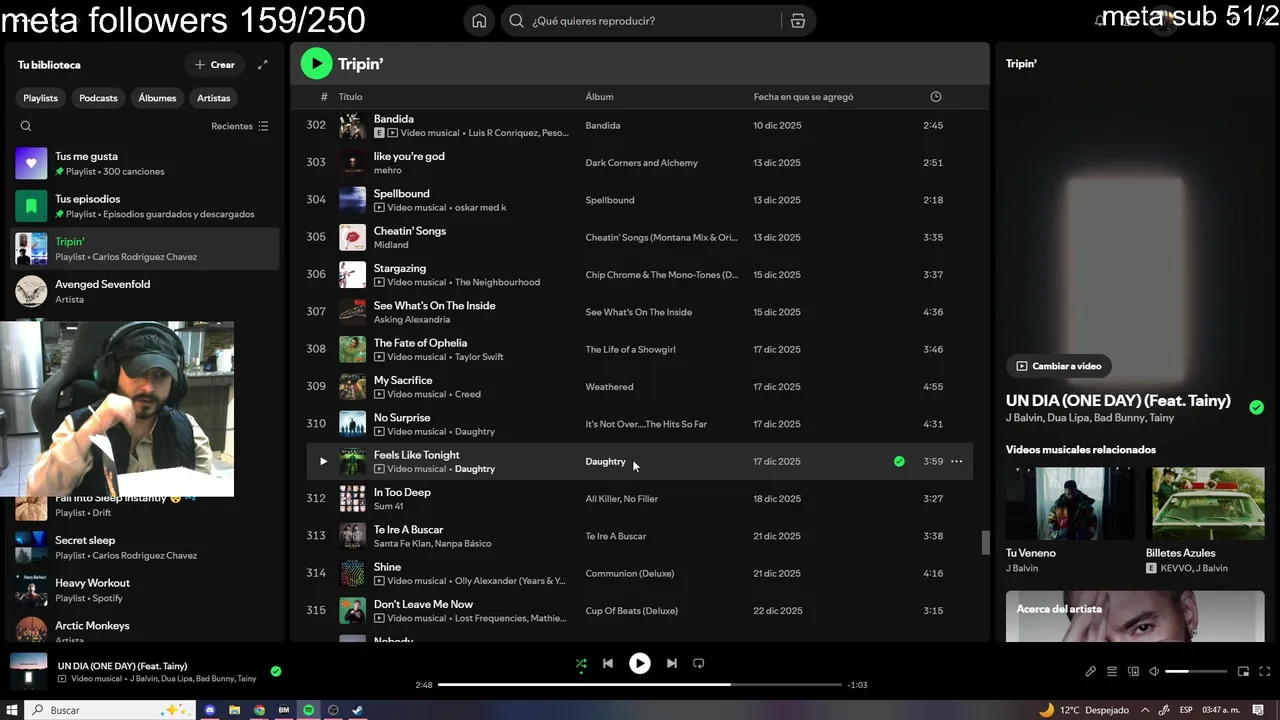Click the duration clock column icon
The image size is (1280, 720).
(936, 97)
